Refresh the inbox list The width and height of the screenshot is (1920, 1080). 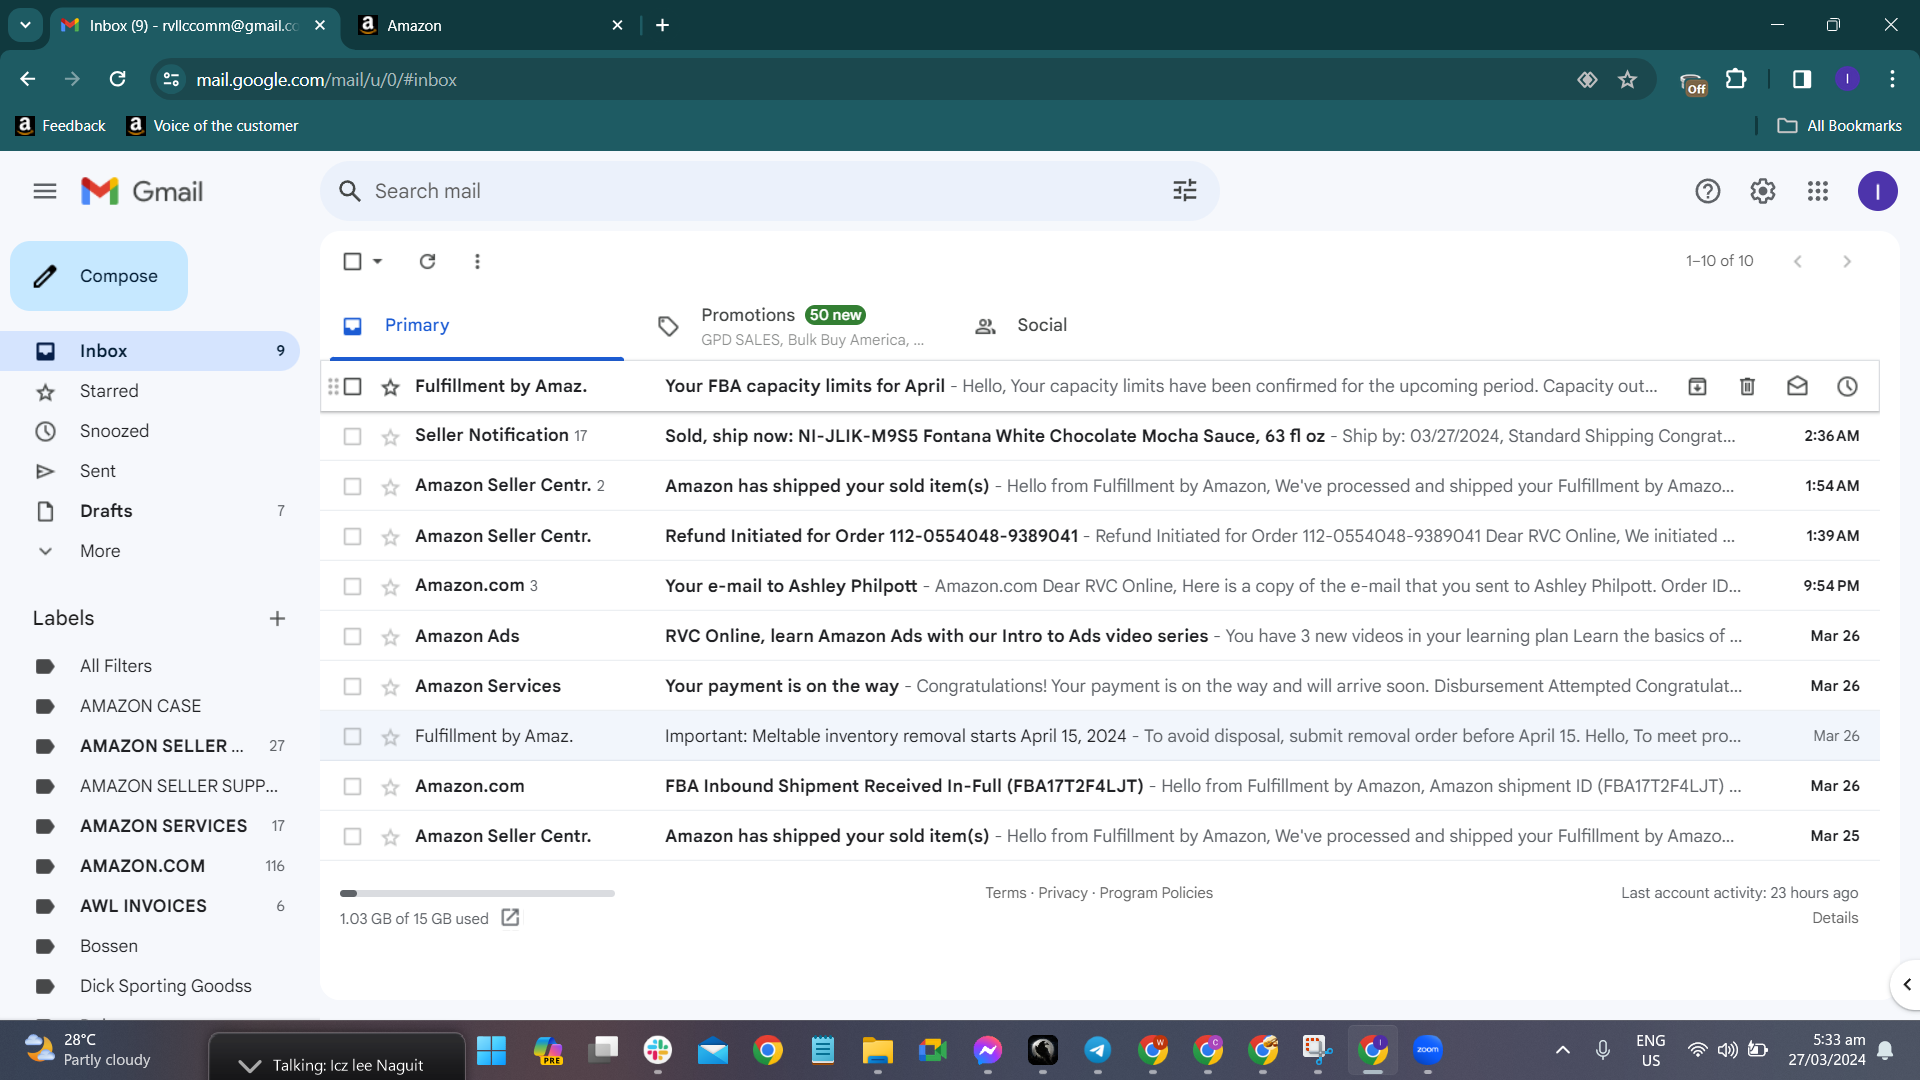pyautogui.click(x=427, y=261)
